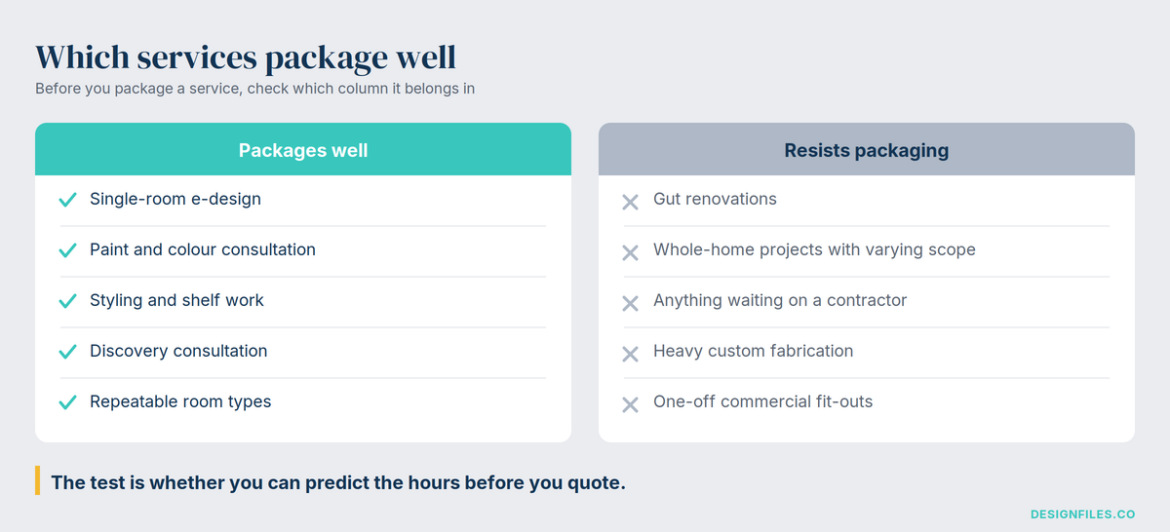
Task: Click the X icon beside Gut renovations
Action: (631, 201)
